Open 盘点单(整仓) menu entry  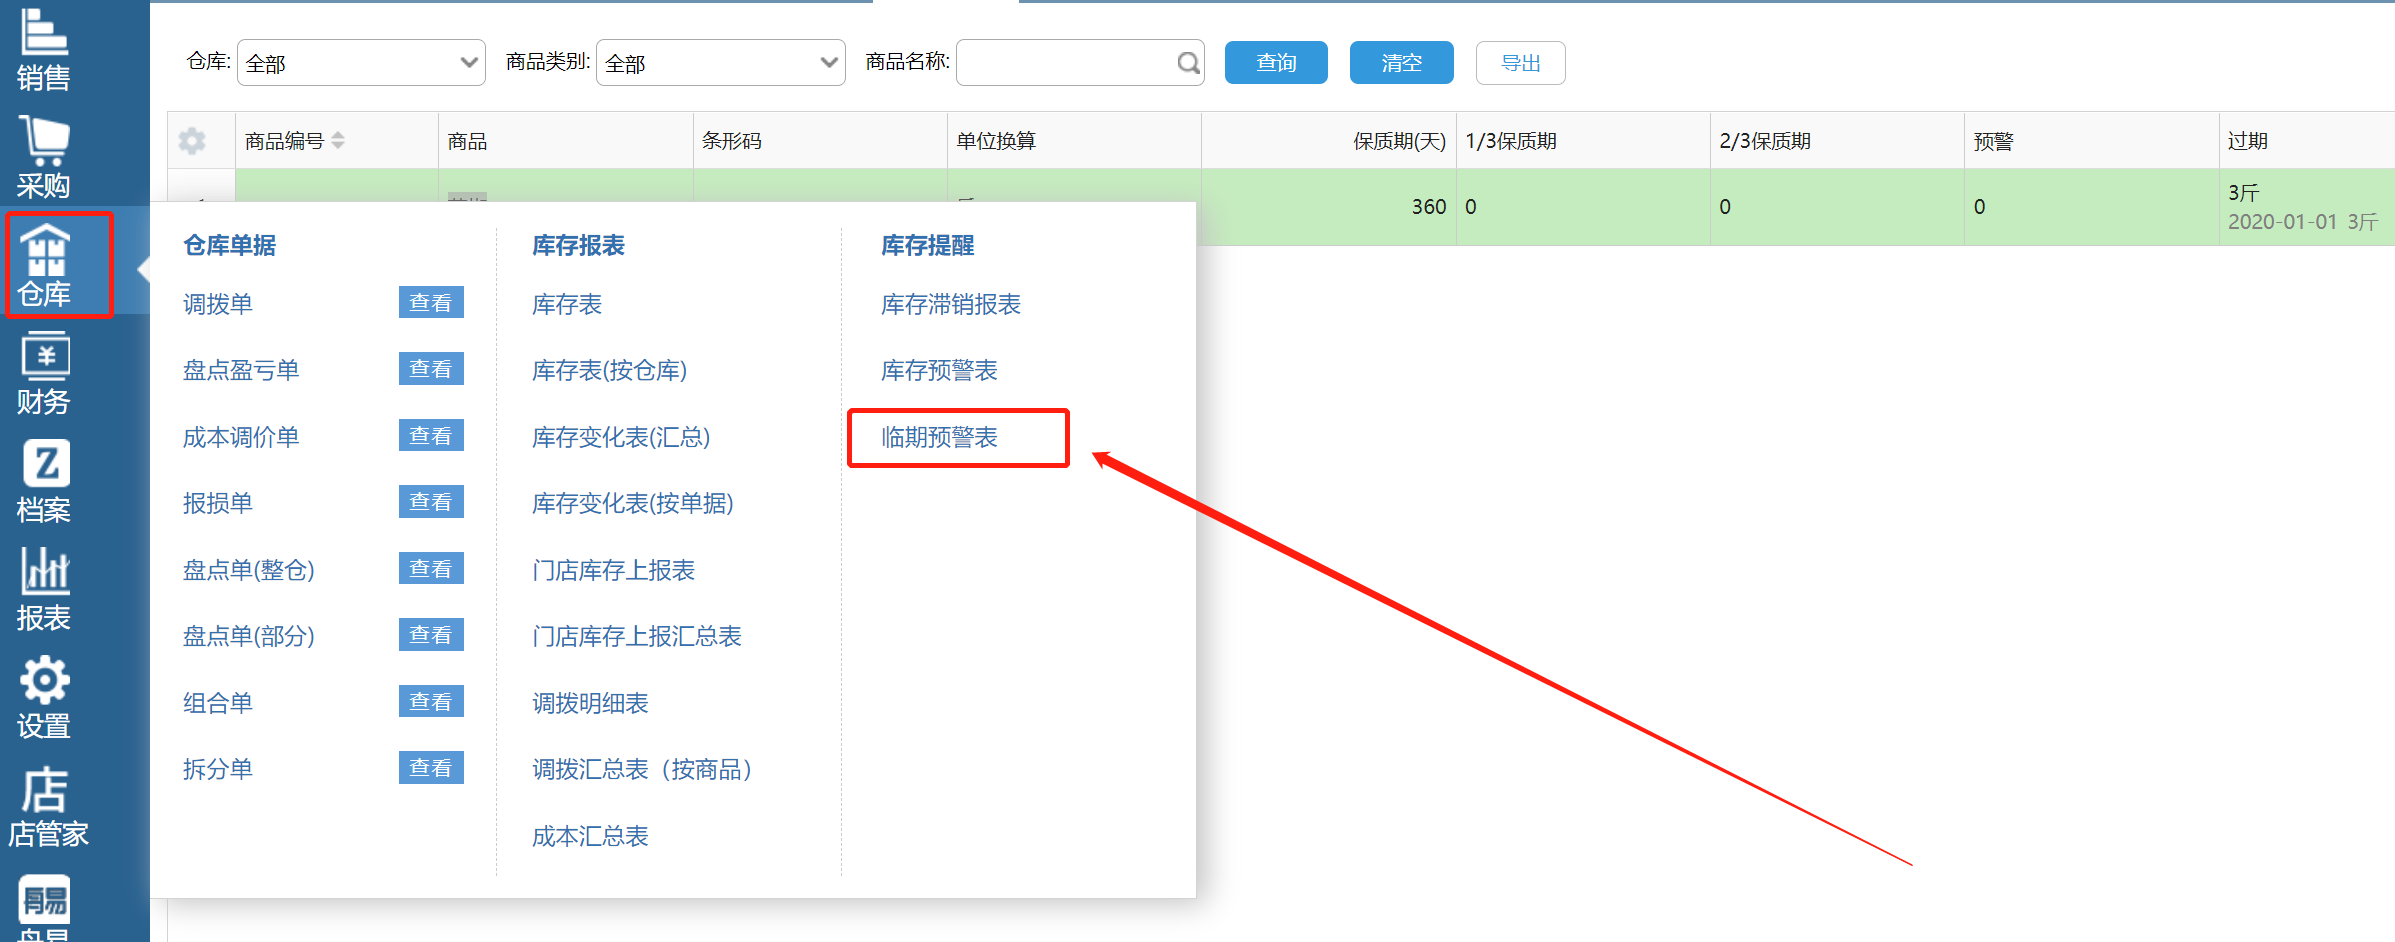coord(249,570)
